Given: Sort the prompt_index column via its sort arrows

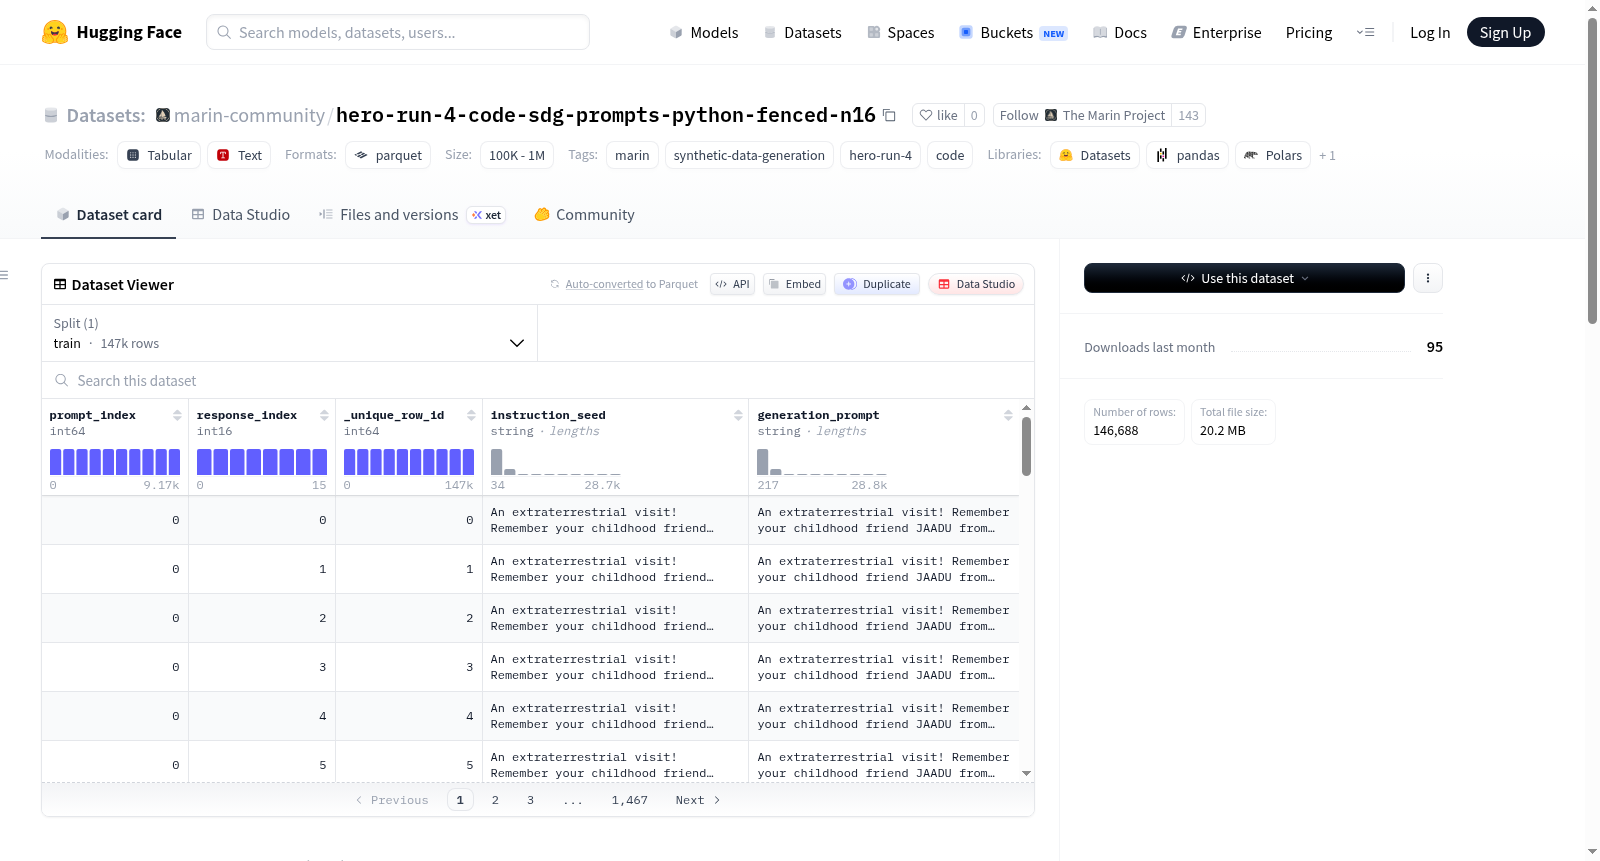Looking at the screenshot, I should point(177,415).
